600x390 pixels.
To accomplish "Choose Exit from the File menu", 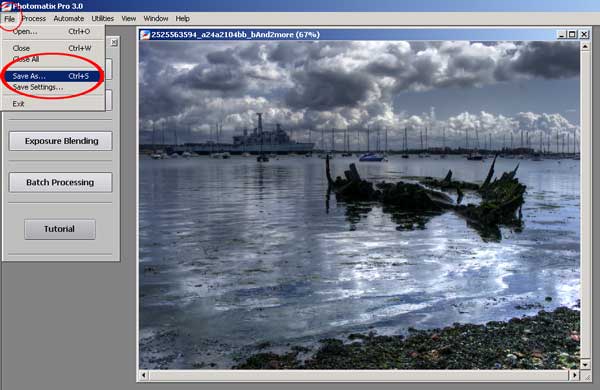I will coord(53,104).
